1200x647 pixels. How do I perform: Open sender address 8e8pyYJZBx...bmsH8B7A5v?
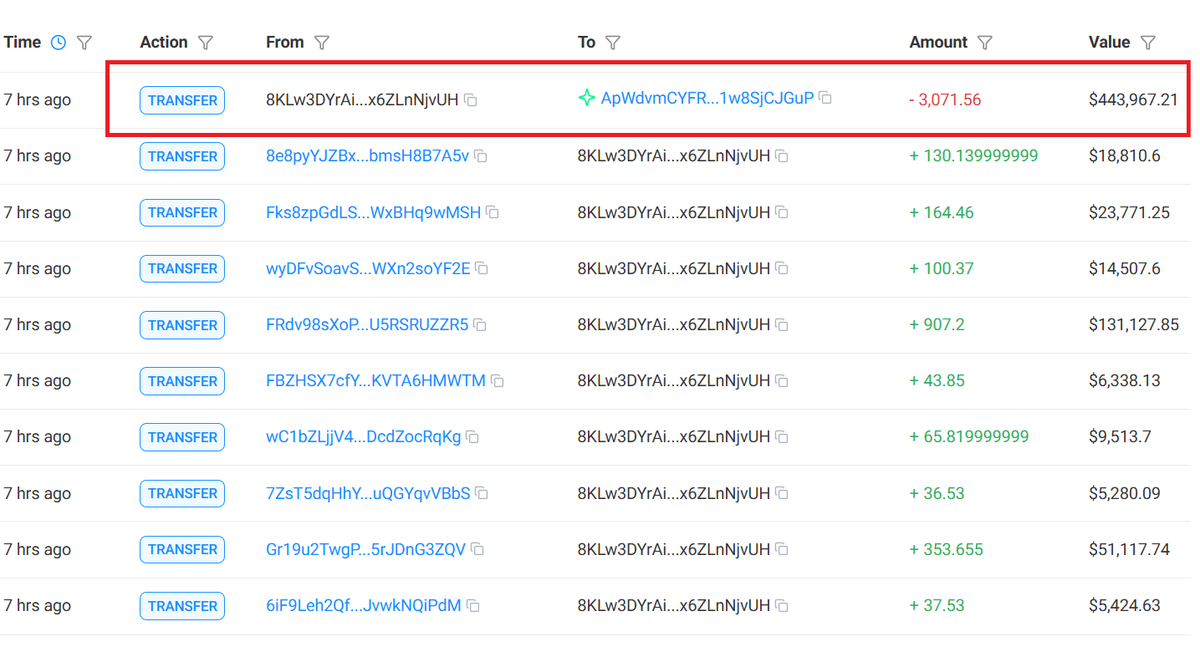(367, 157)
